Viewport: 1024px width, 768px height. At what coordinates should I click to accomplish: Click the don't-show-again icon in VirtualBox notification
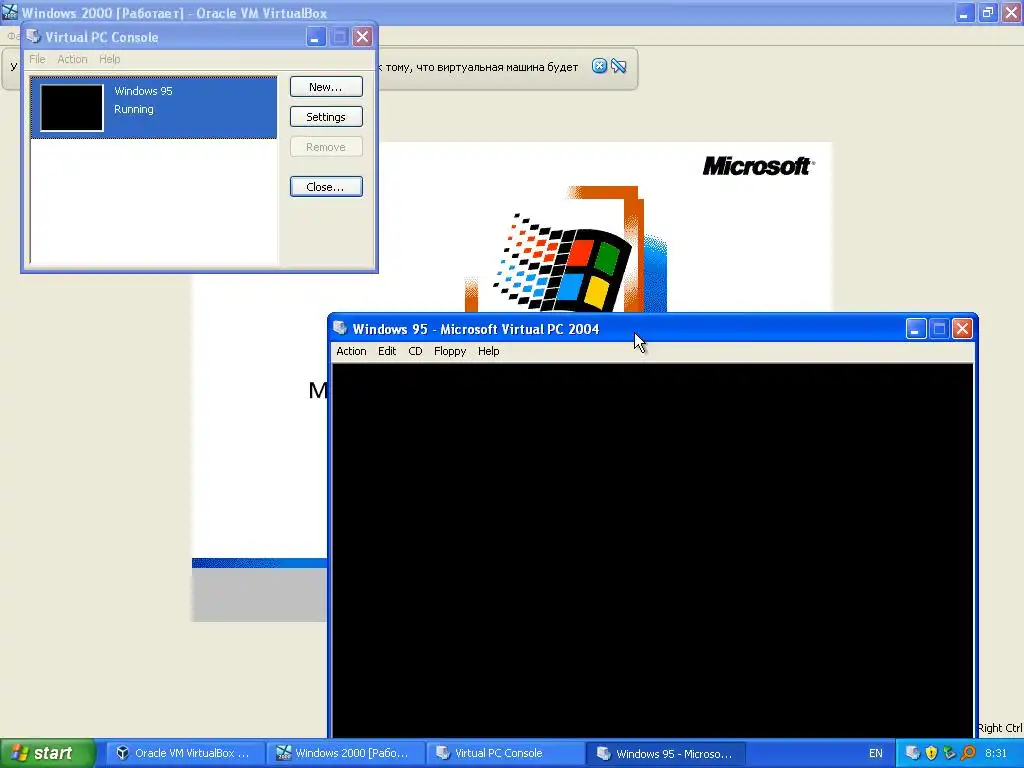click(618, 66)
